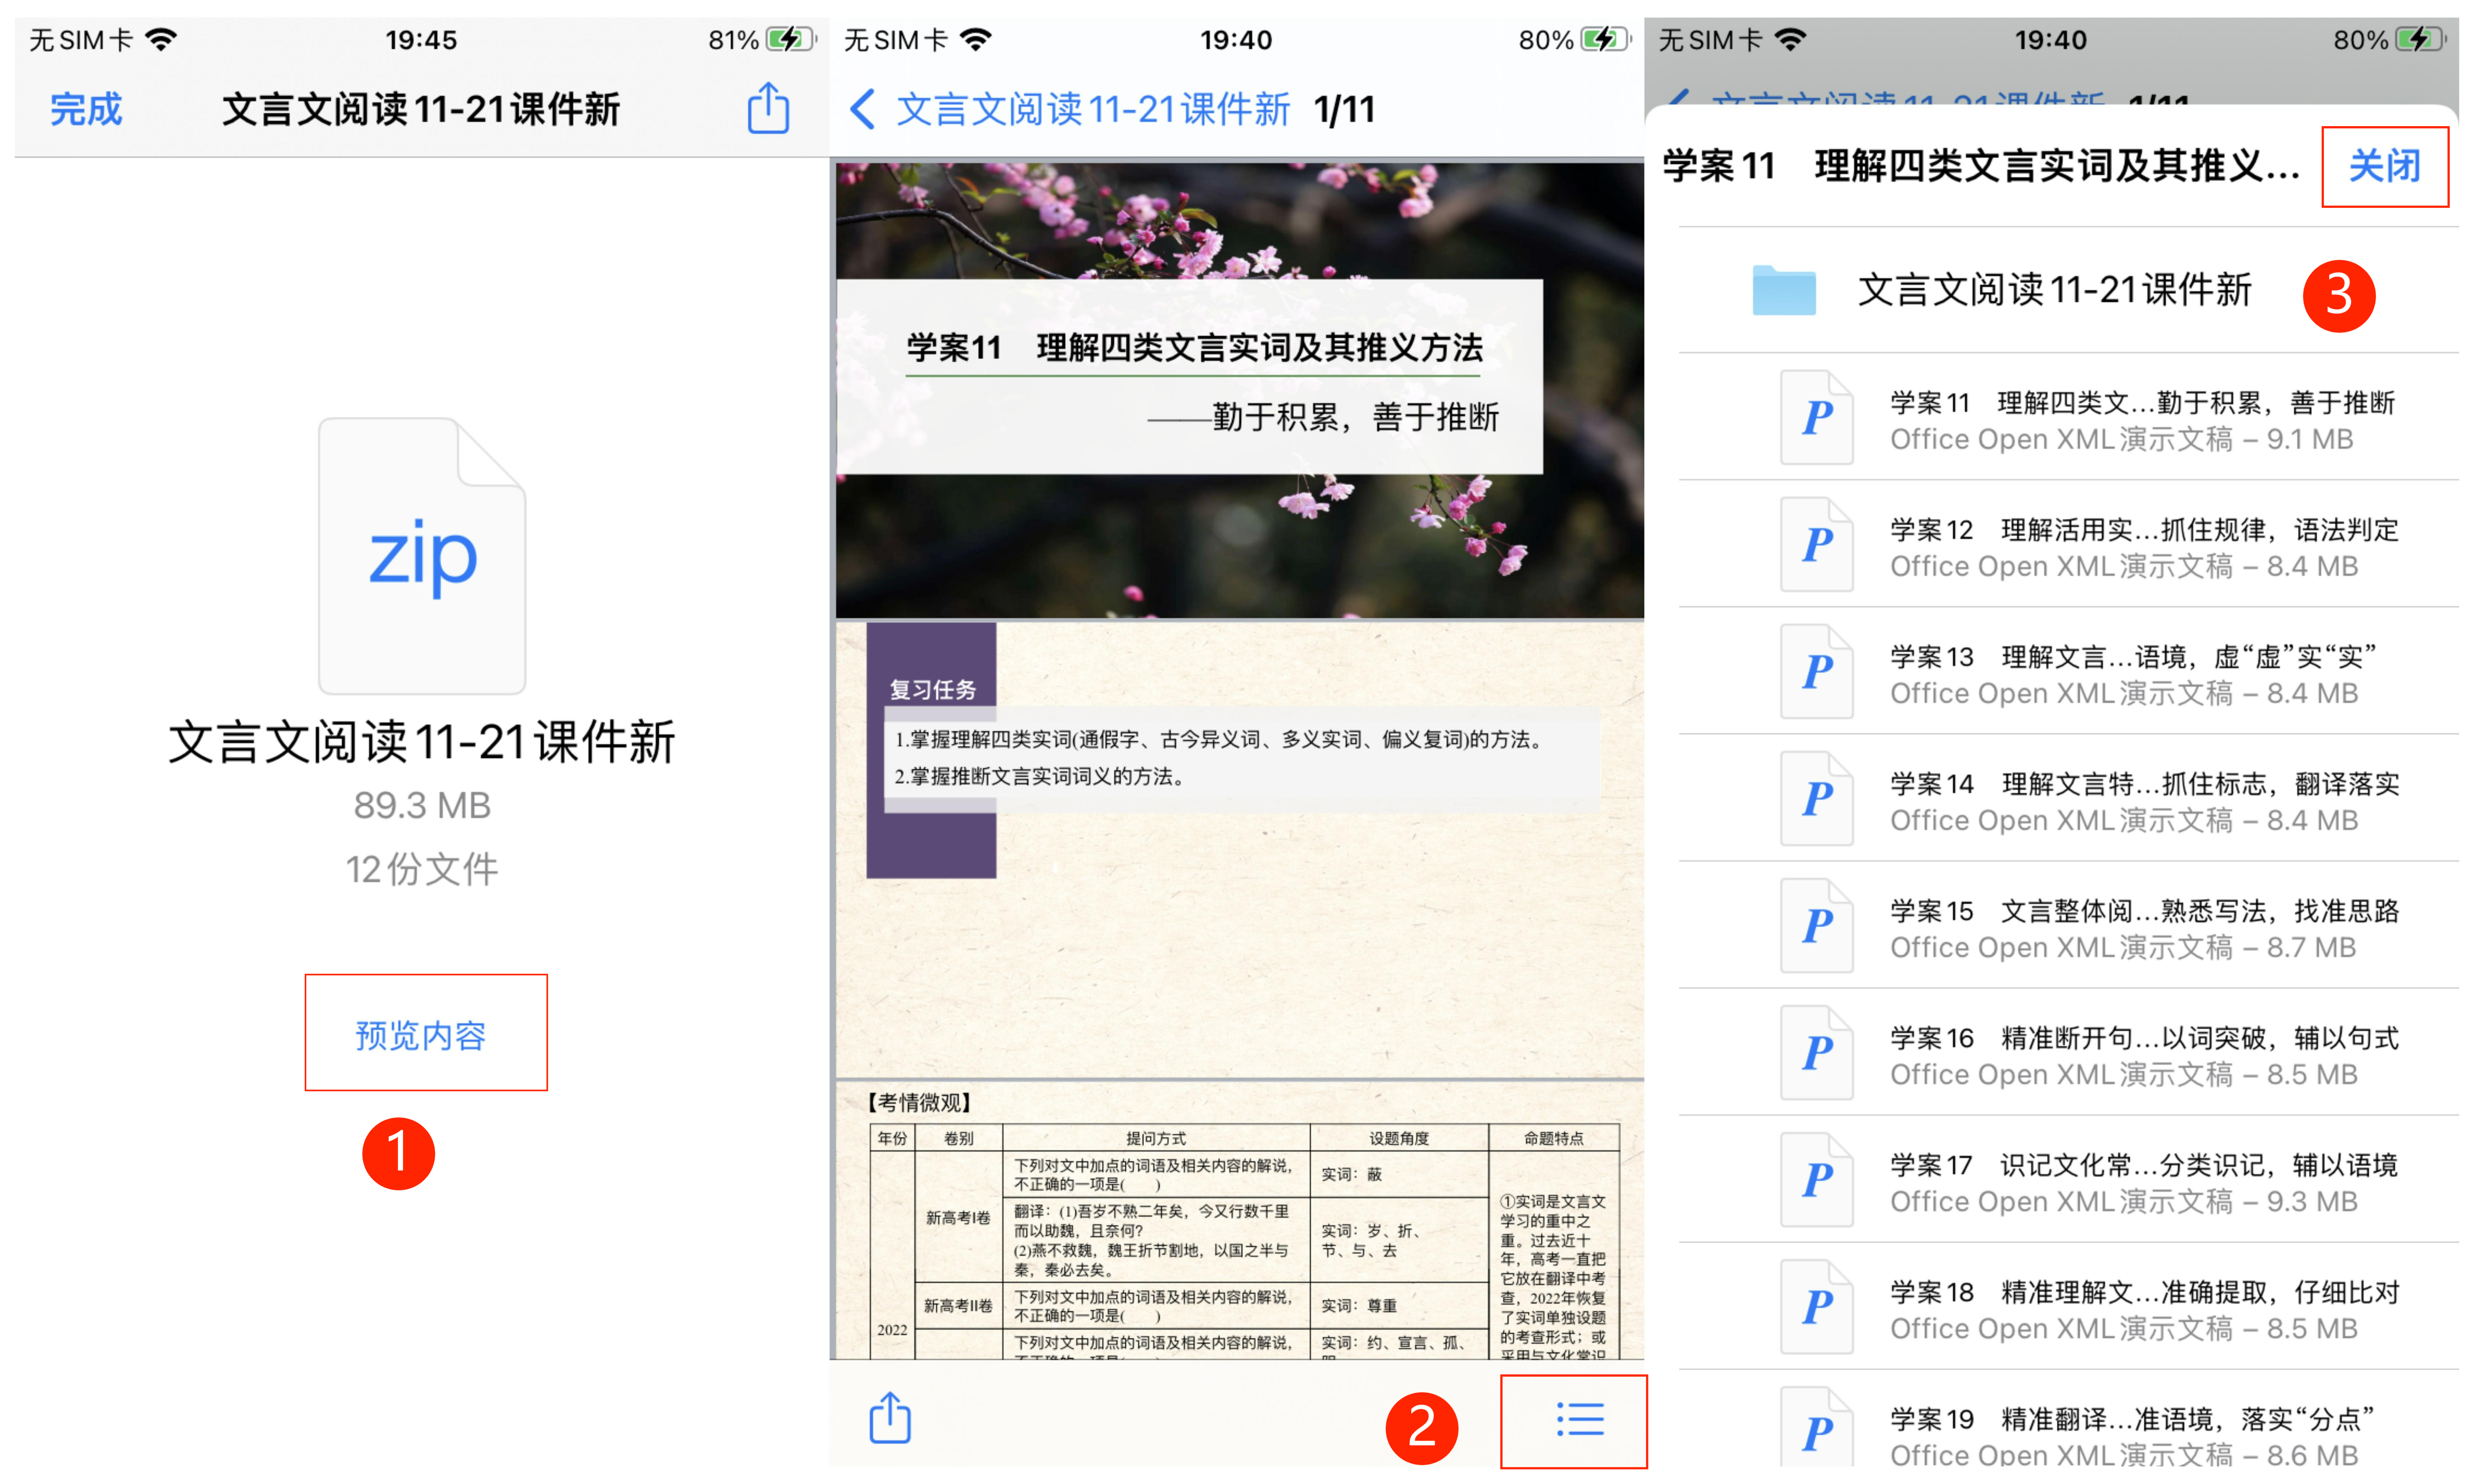Tap the large zip file icon
2474x1484 pixels.
click(422, 556)
